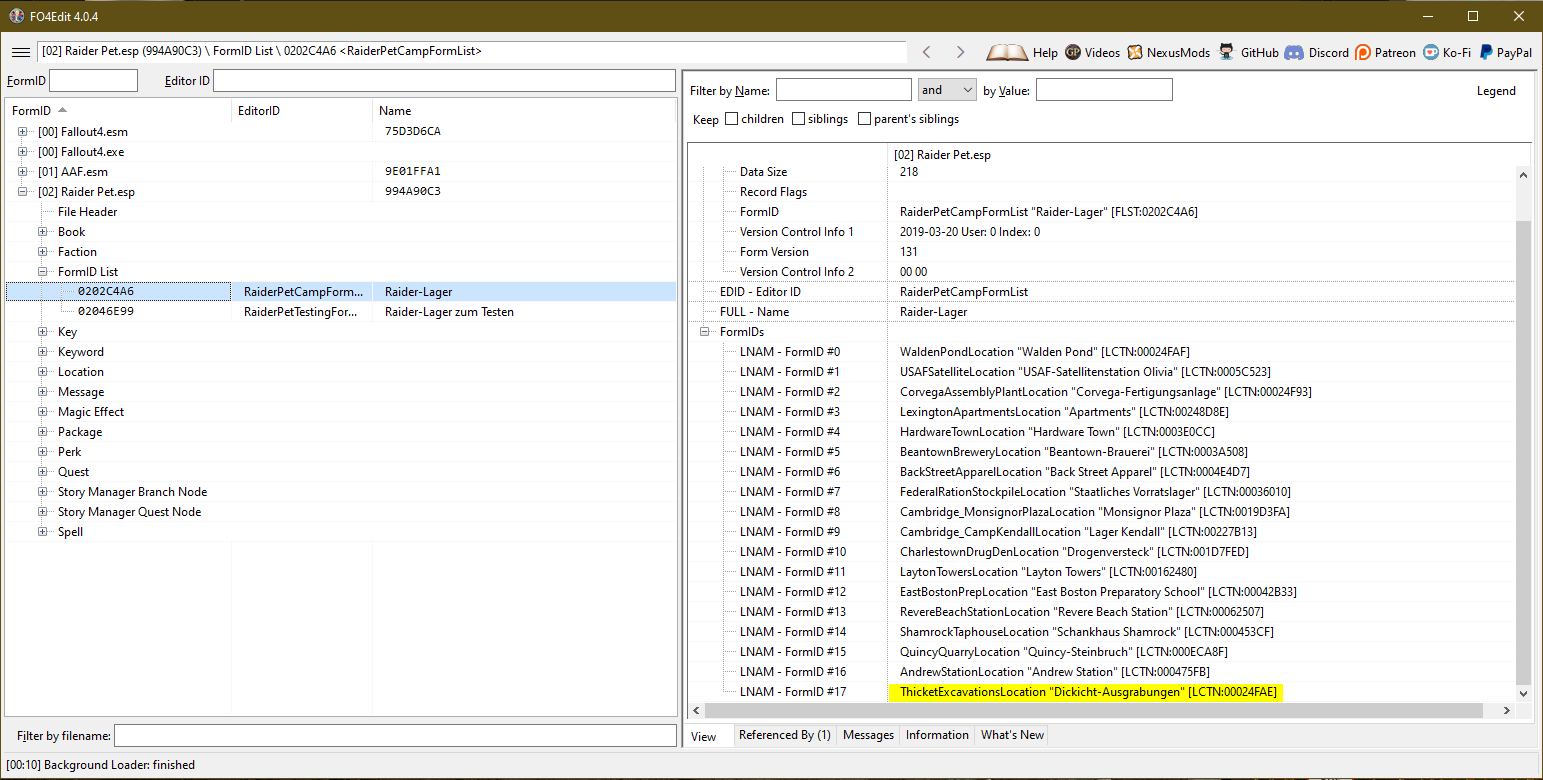Open the GitHub octocat icon
Screen dimensions: 1543x780
(1227, 52)
